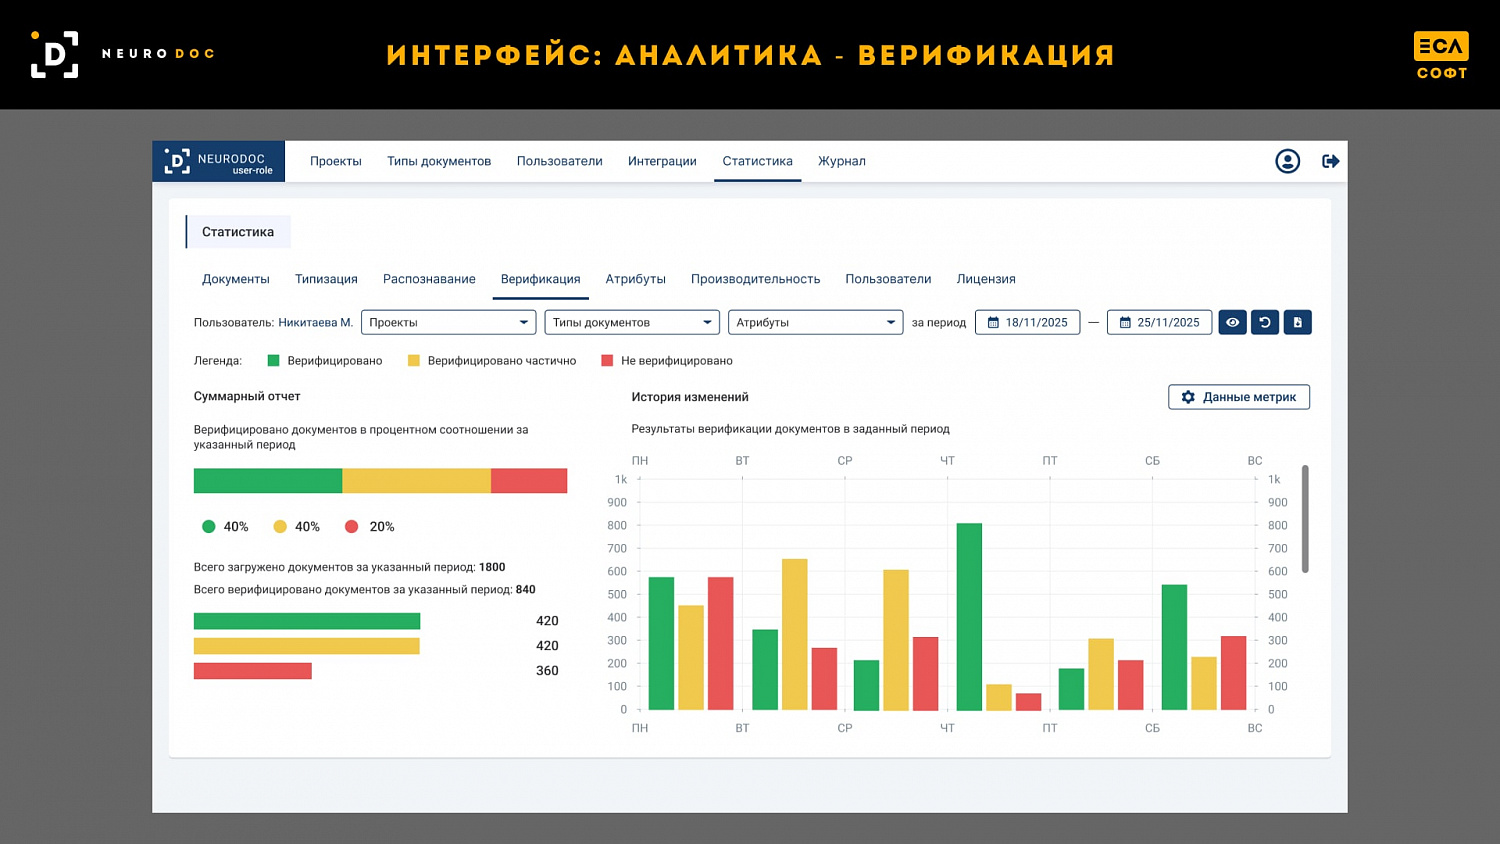This screenshot has width=1500, height=844.
Task: Click the red Не верифицировано legend swatch
Action: [607, 361]
